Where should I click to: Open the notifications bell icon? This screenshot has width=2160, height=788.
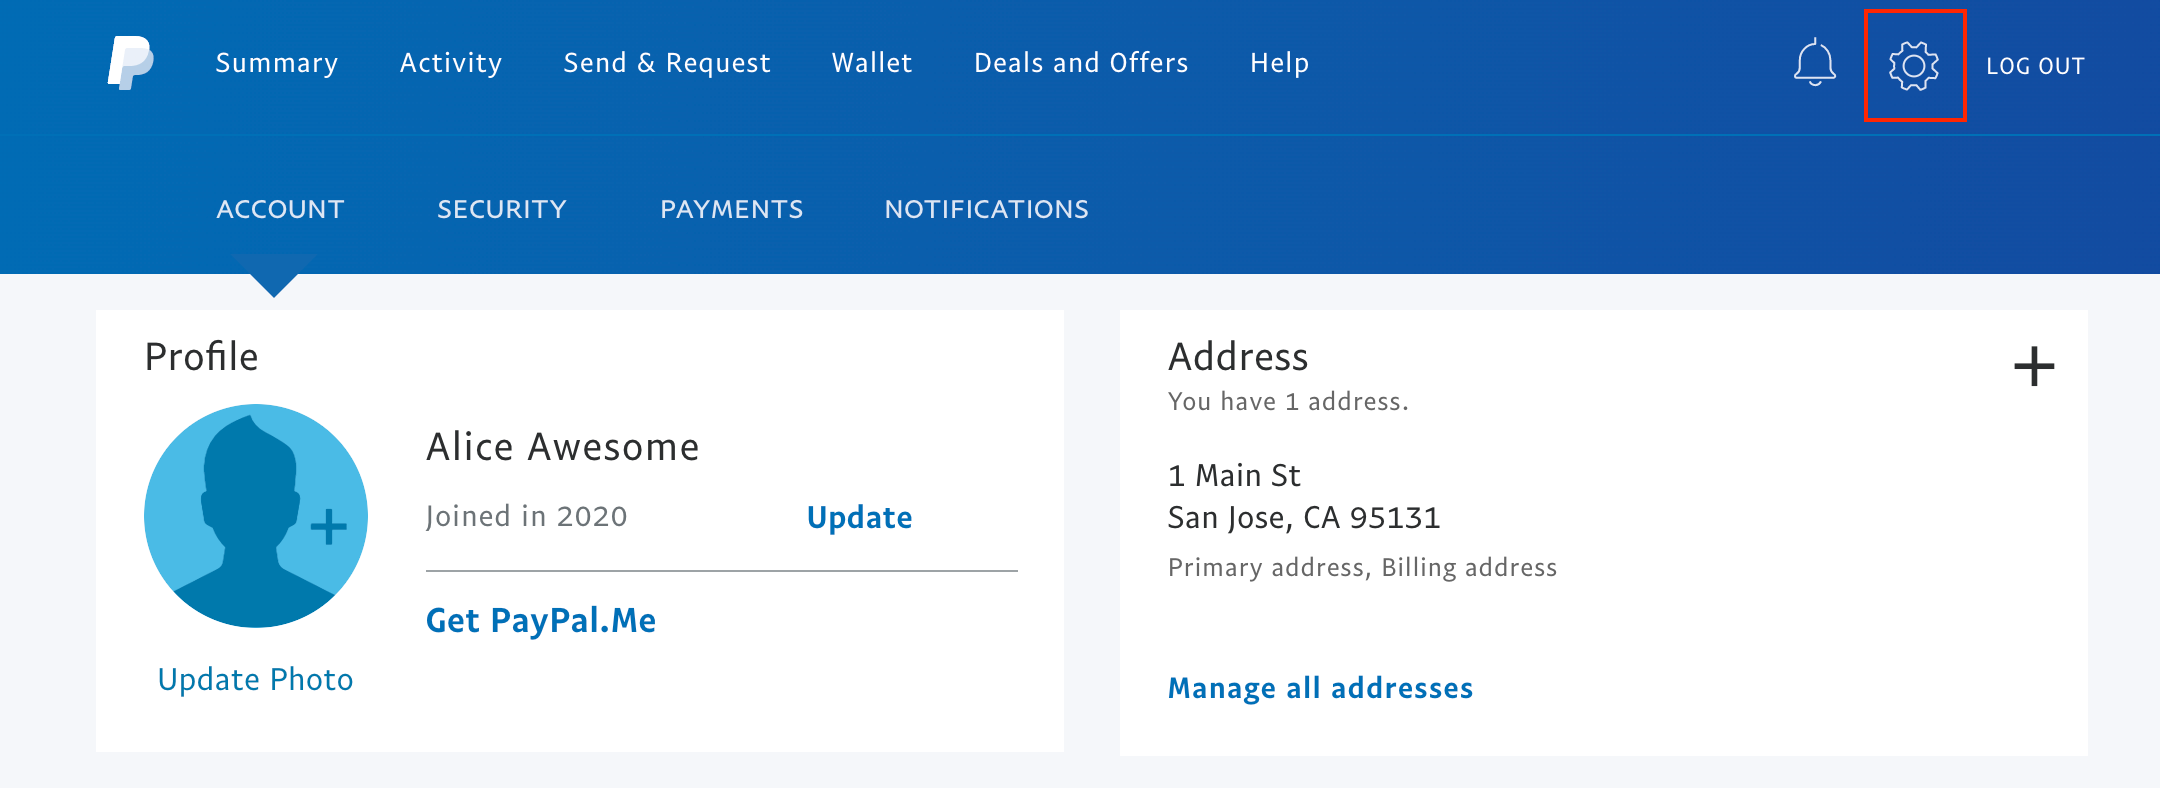tap(1814, 64)
